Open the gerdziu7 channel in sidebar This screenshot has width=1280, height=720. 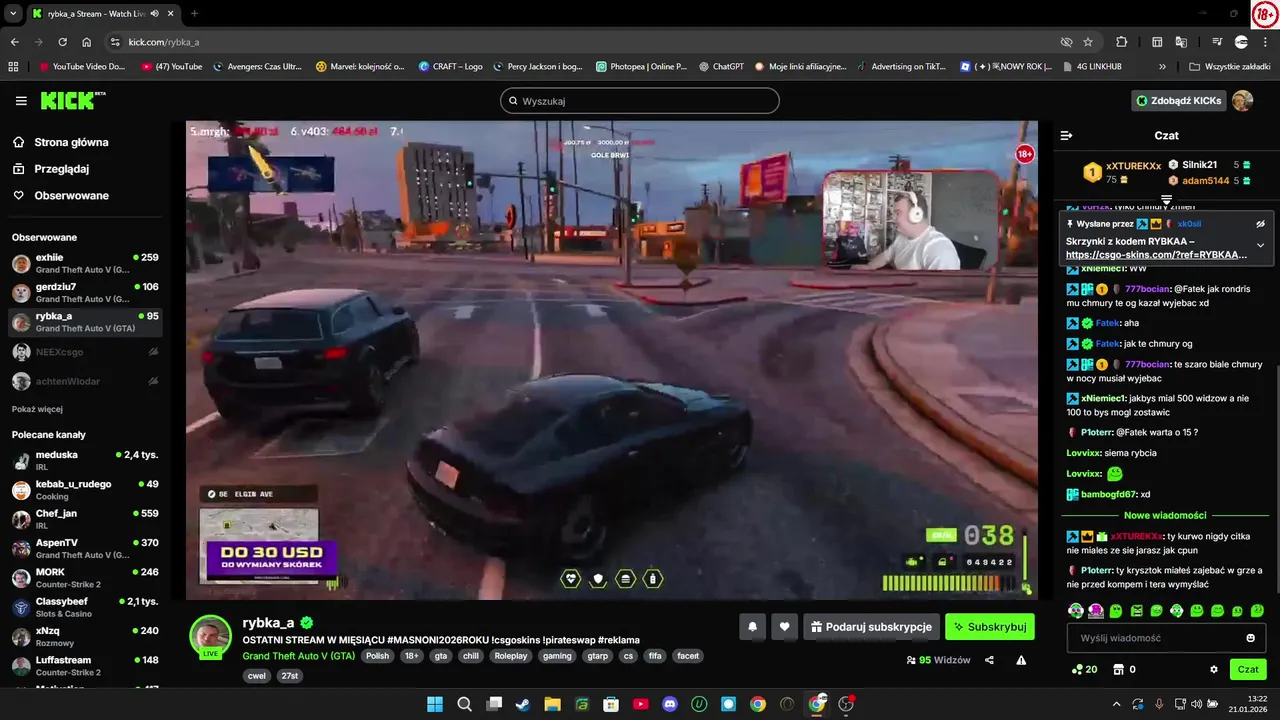(86, 293)
